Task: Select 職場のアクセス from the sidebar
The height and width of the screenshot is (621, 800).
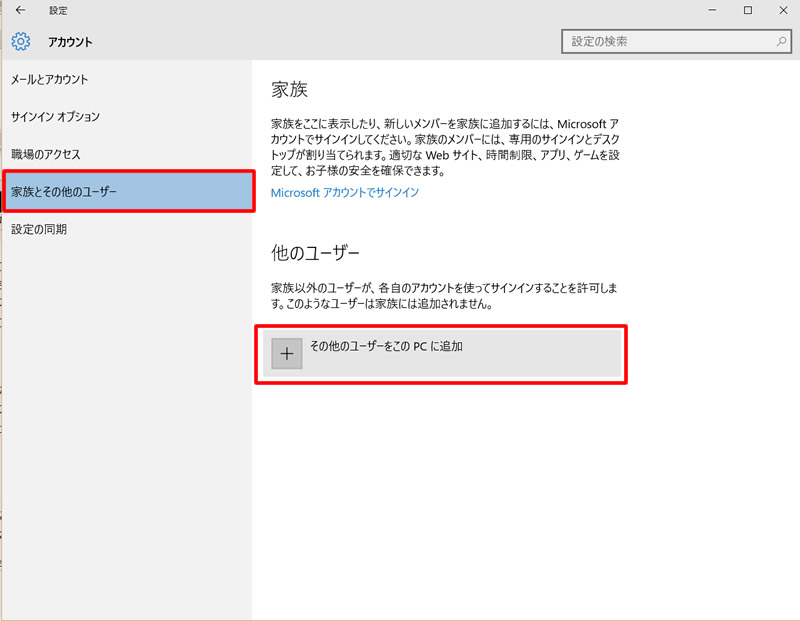Action: click(x=47, y=154)
